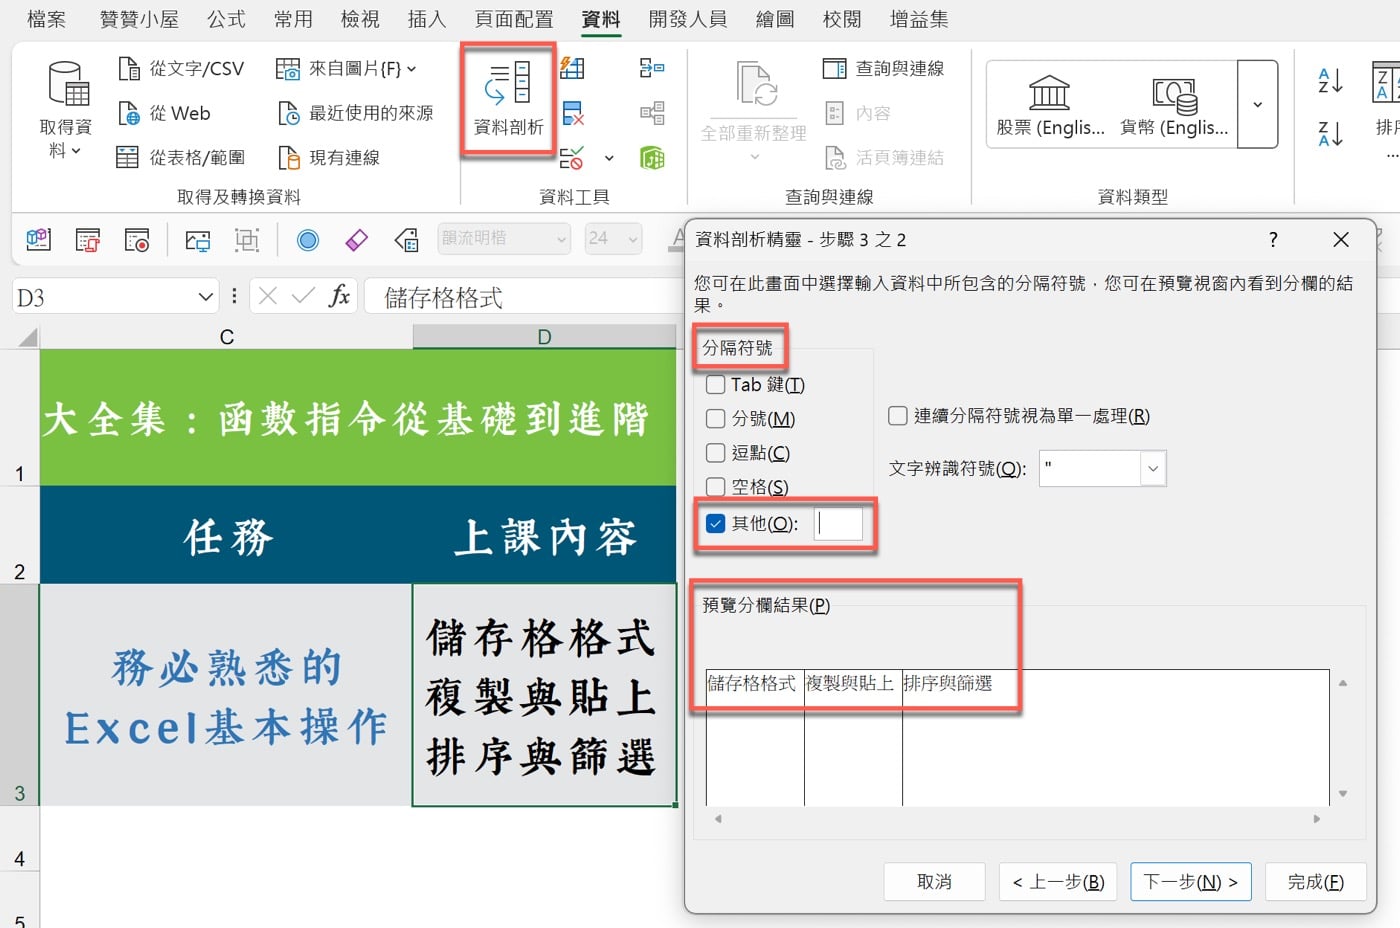Switch to the 開發人員 ribbon tab

click(688, 19)
